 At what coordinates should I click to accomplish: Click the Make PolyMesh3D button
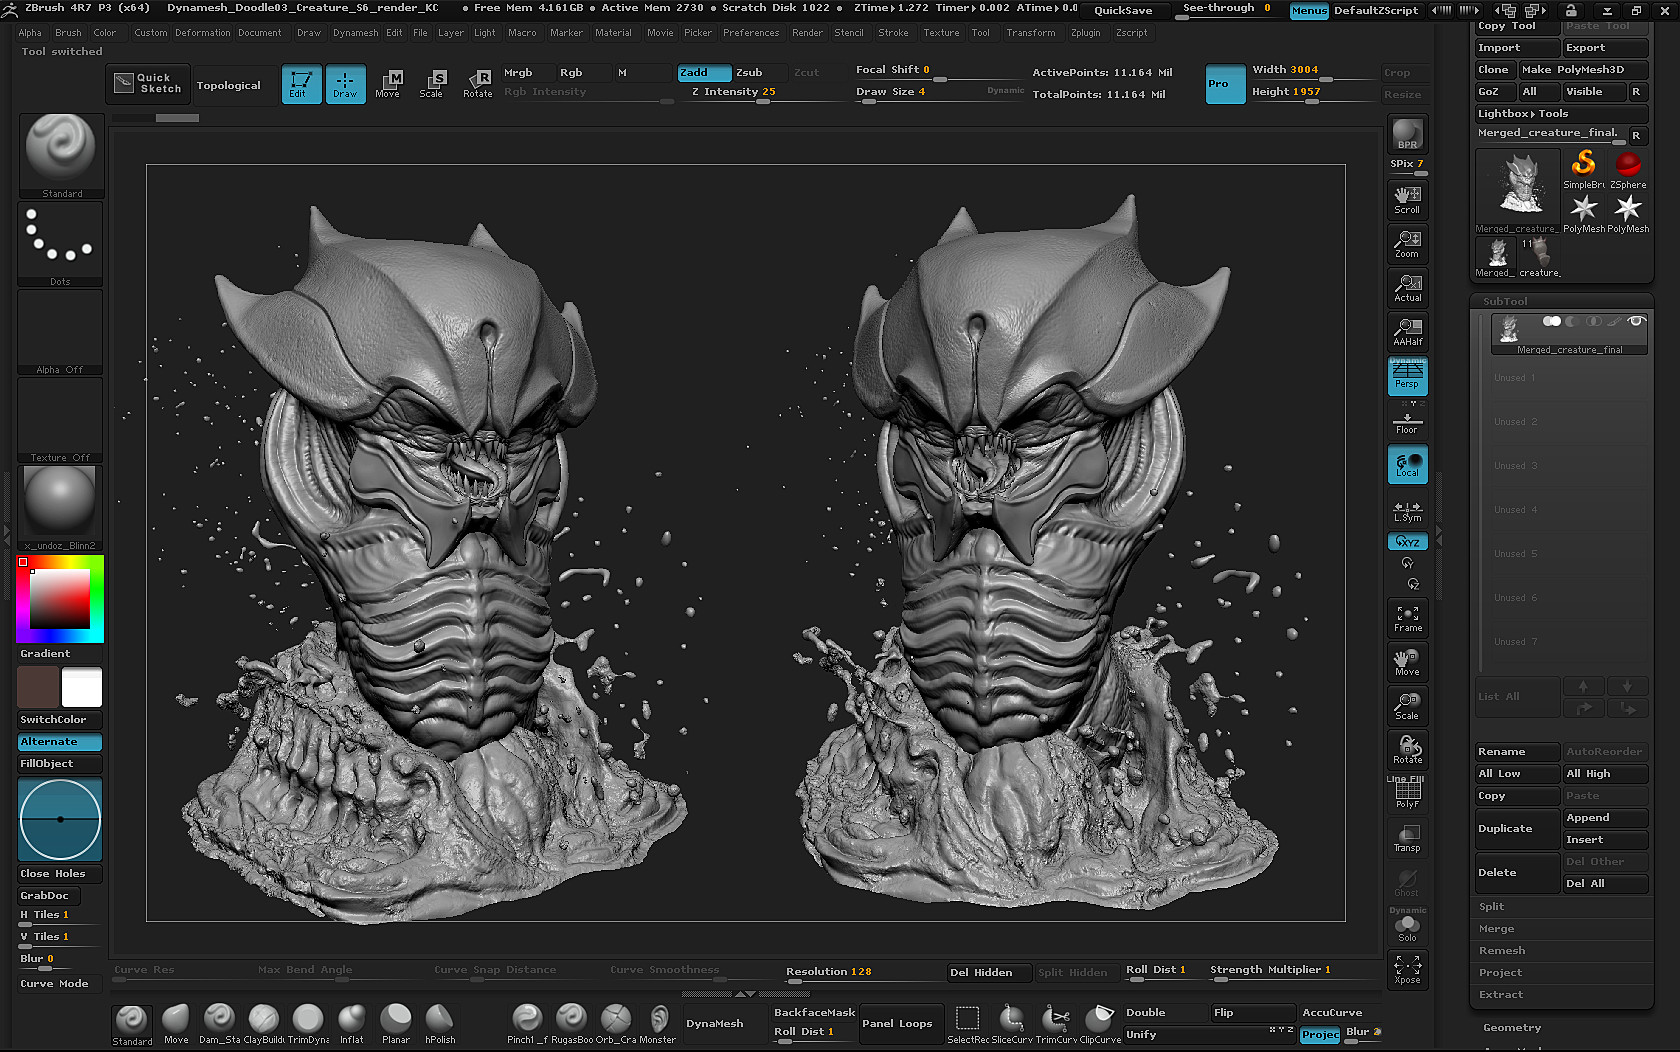tap(1582, 69)
